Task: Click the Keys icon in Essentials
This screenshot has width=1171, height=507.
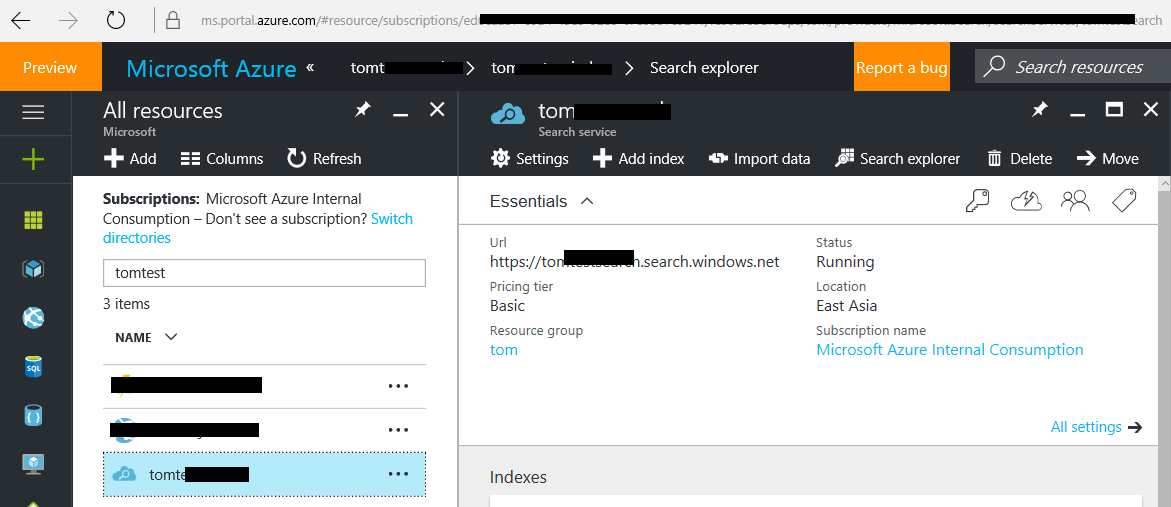Action: 977,201
